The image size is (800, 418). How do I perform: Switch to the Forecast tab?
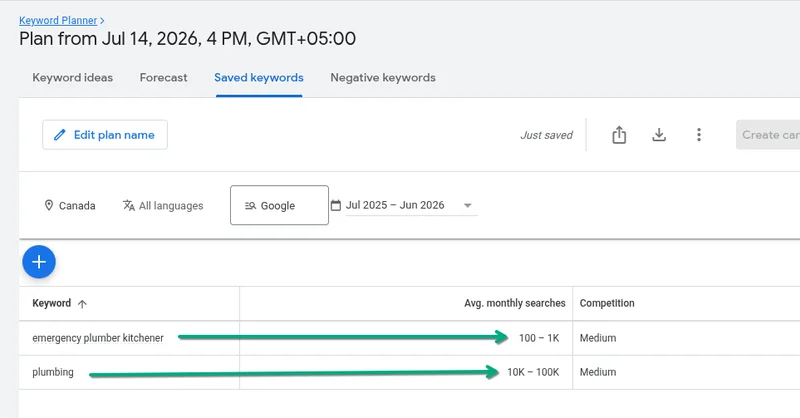163,78
